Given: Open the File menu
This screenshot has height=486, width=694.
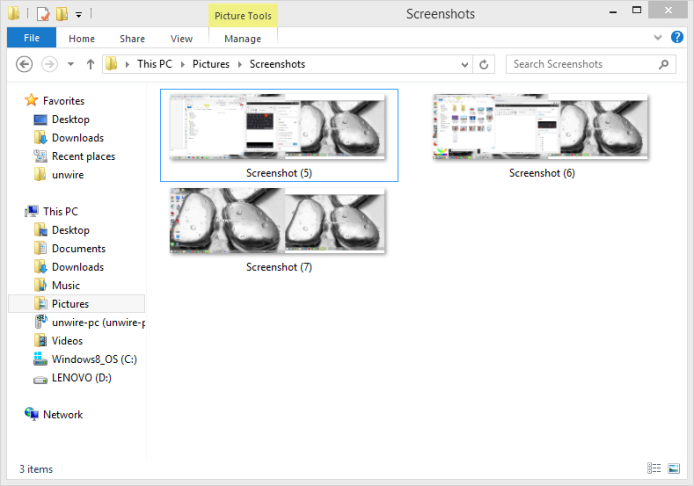Looking at the screenshot, I should 31,39.
